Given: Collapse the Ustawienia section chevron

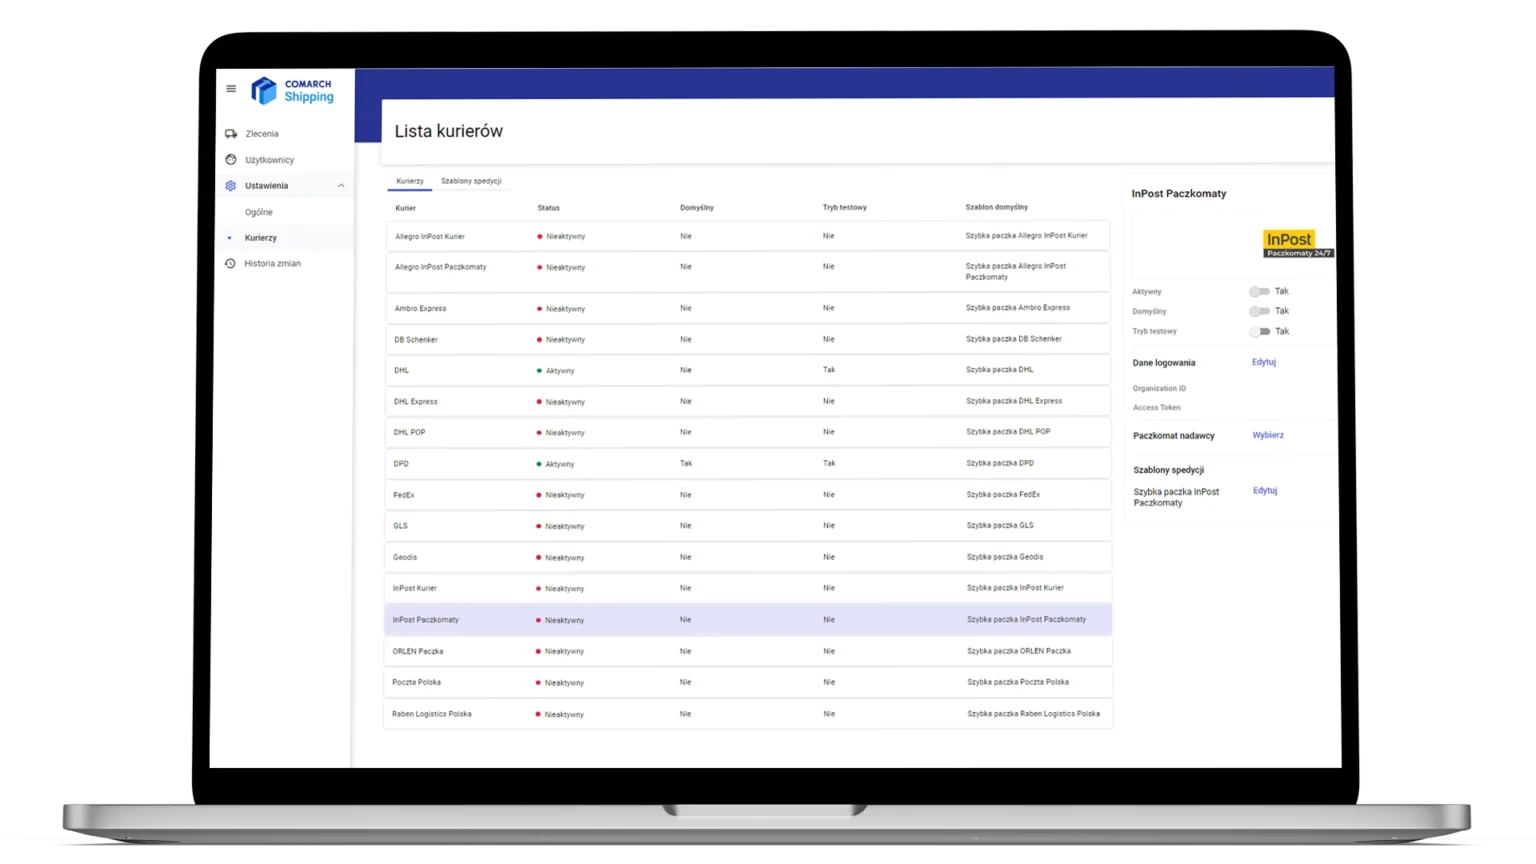Looking at the screenshot, I should pos(341,186).
